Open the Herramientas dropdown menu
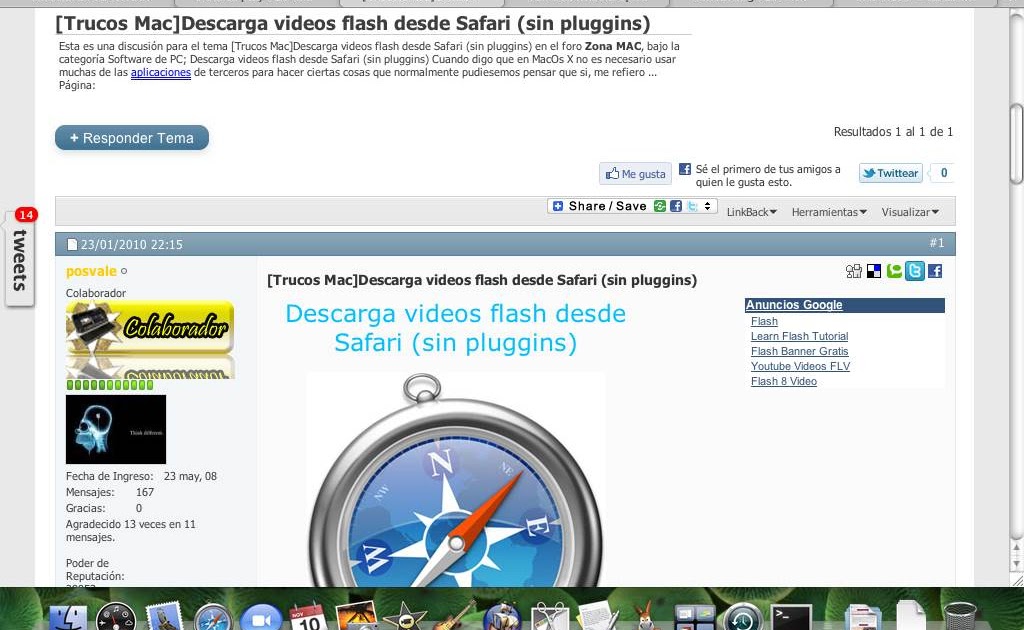The width and height of the screenshot is (1024, 630). pos(829,212)
